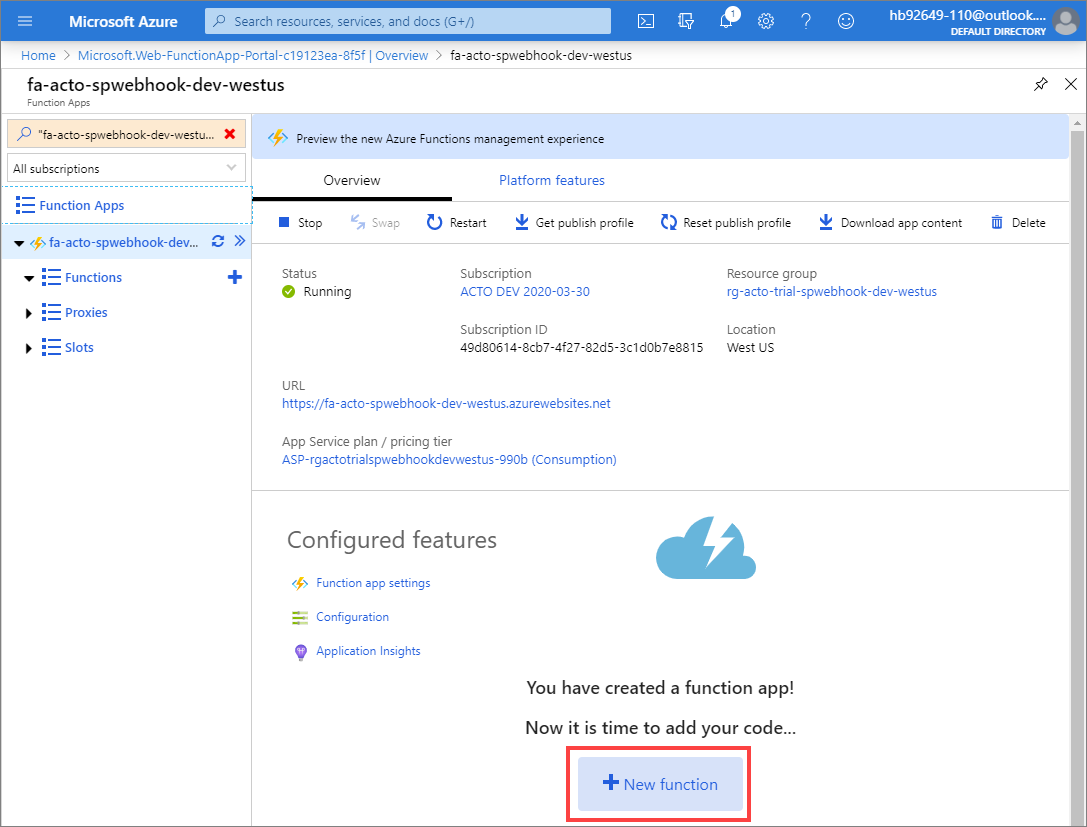This screenshot has width=1087, height=827.
Task: Open the Directory and subscription filter icon
Action: 686,21
